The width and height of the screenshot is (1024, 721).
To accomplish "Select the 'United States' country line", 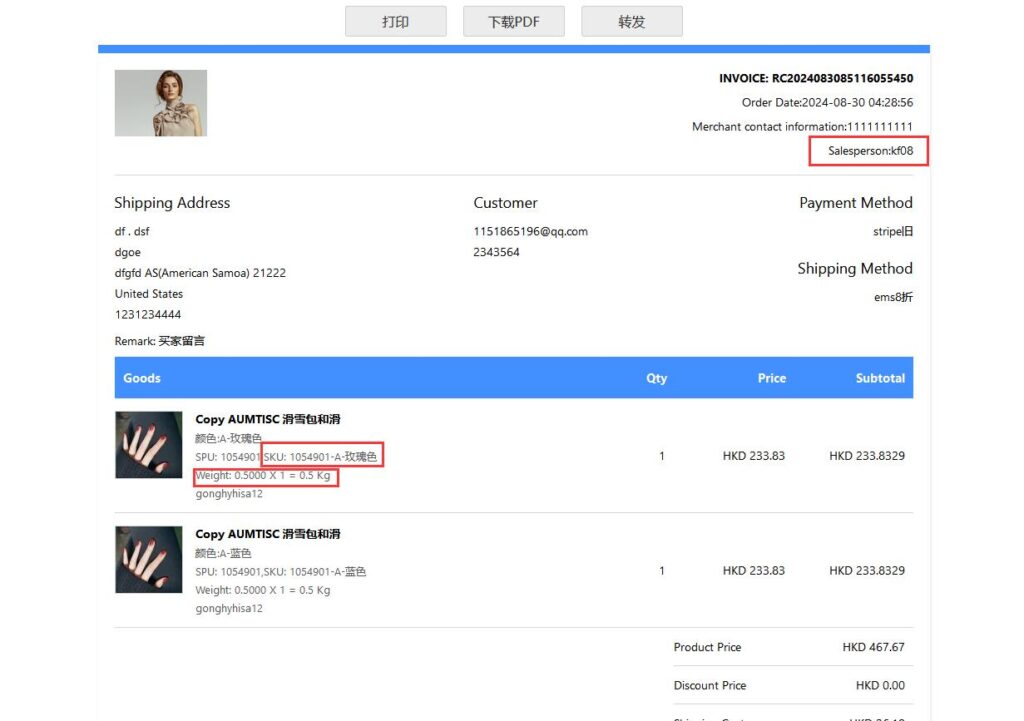I will tap(149, 294).
